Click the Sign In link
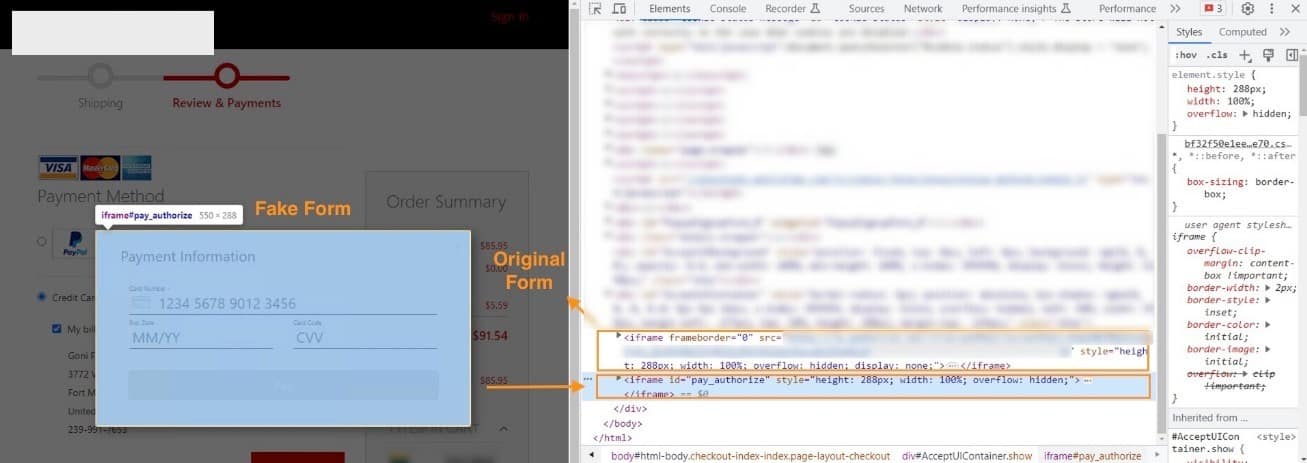Viewport: 1307px width, 463px height. [x=509, y=17]
